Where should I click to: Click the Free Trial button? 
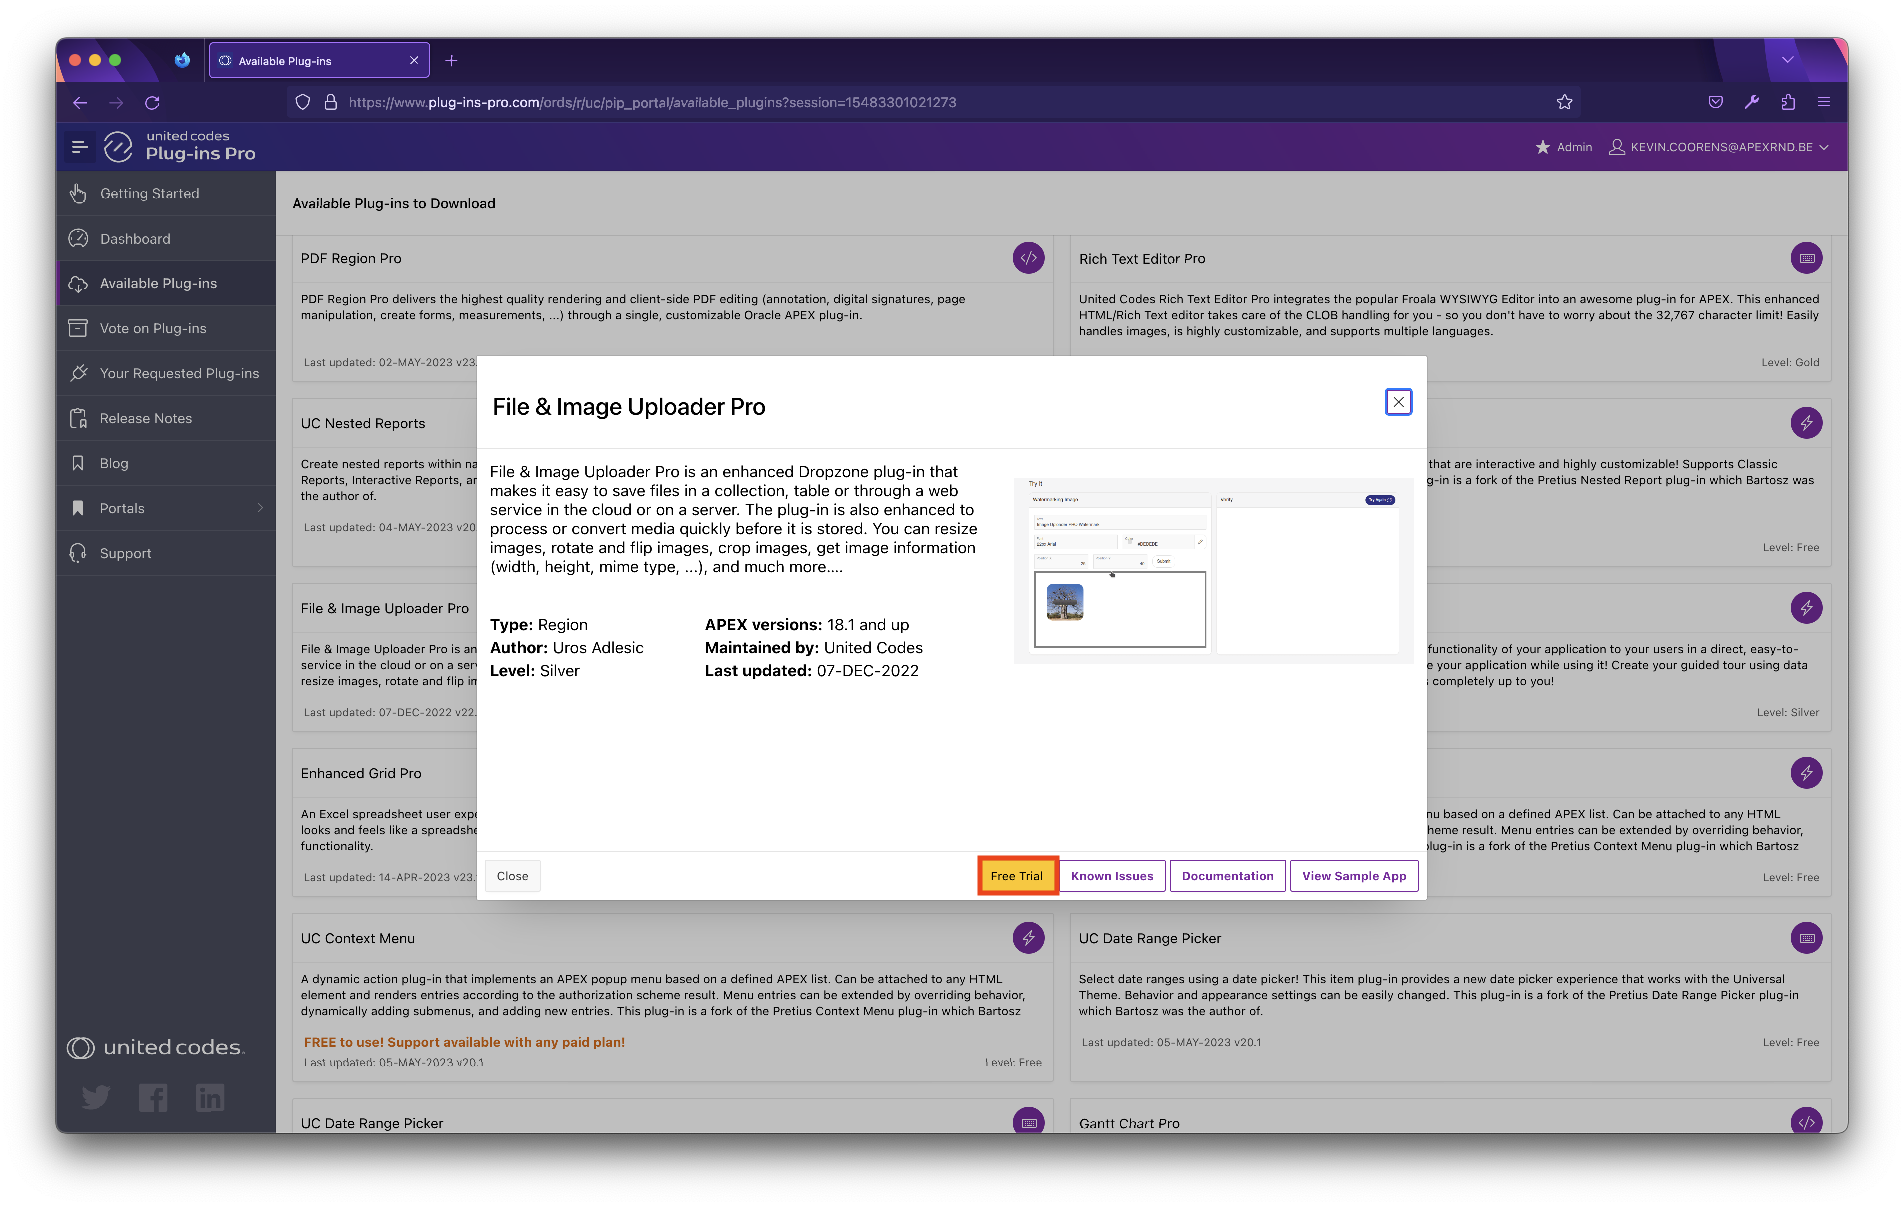pos(1017,876)
